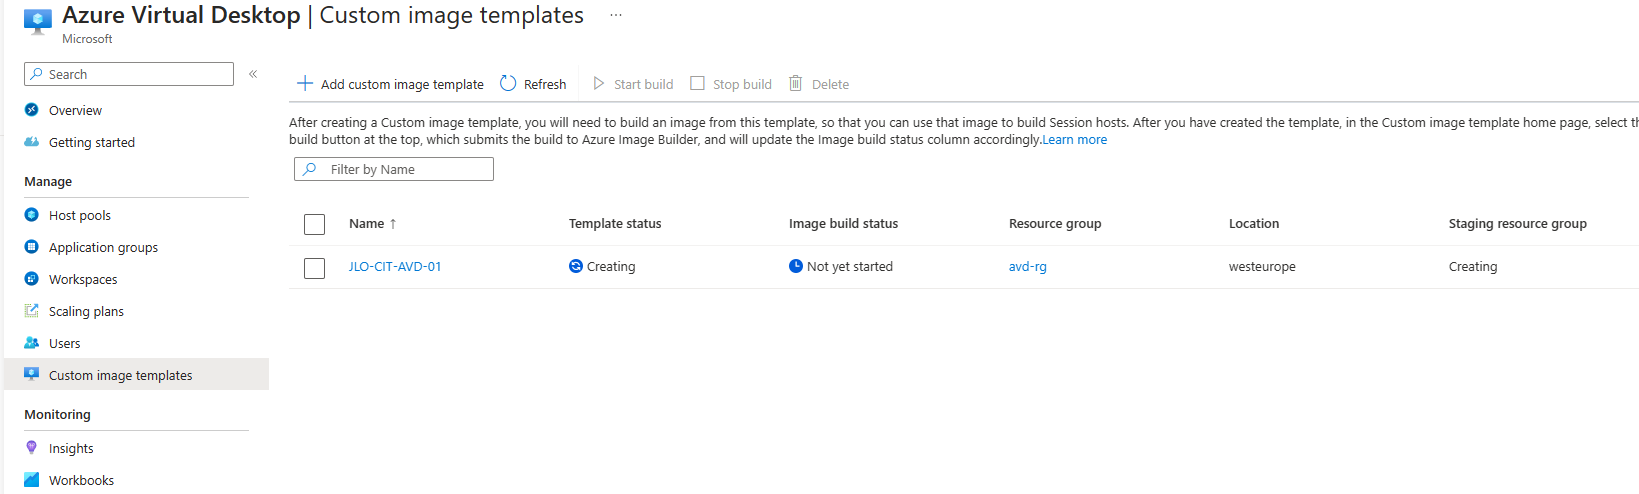Viewport: 1639px width, 494px height.
Task: Click the Workspaces icon
Action: pyautogui.click(x=31, y=279)
